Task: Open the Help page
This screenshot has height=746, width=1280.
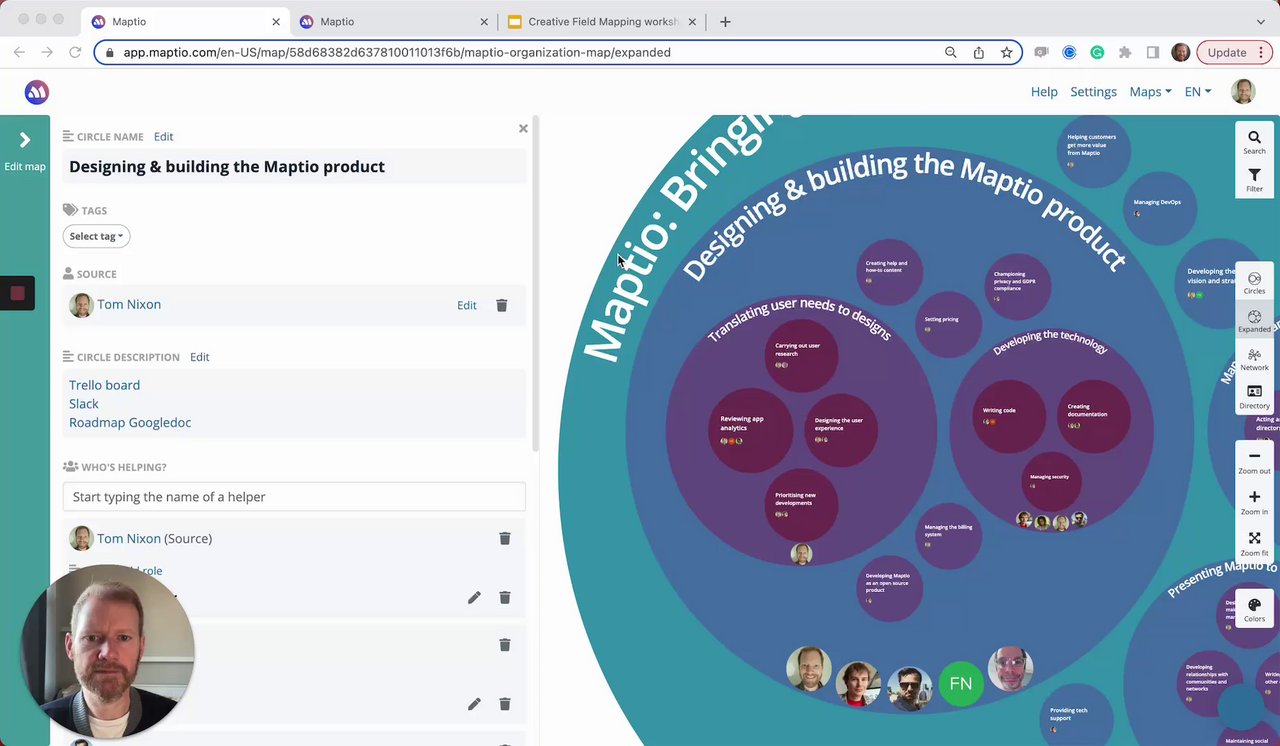Action: [x=1044, y=92]
